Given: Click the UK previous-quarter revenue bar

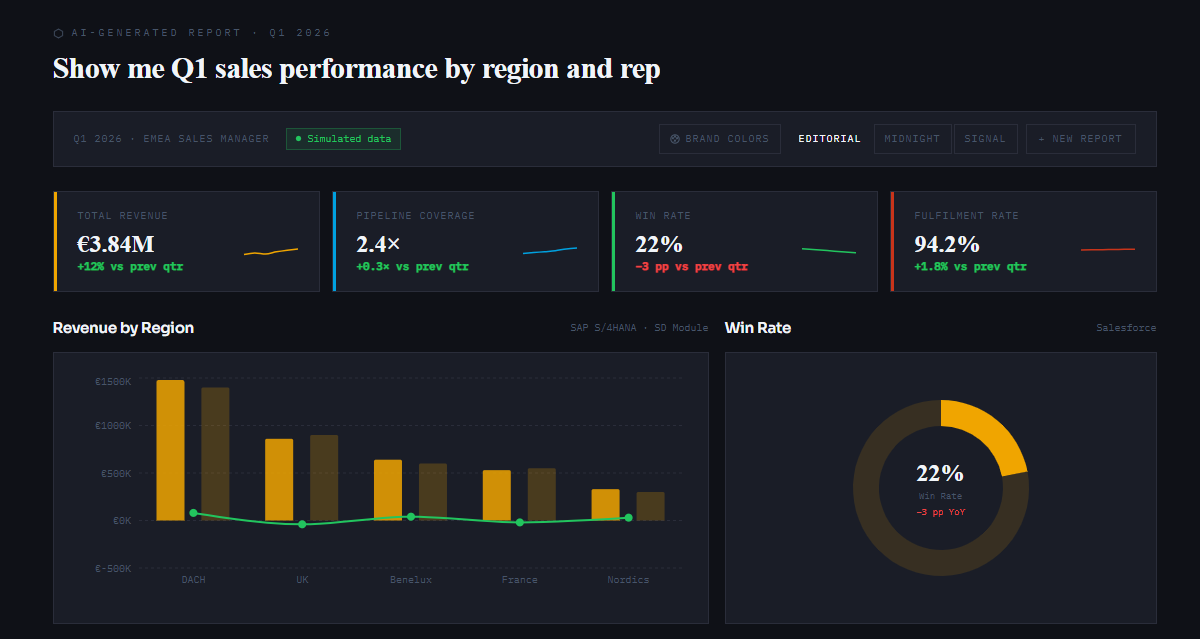Looking at the screenshot, I should pyautogui.click(x=324, y=478).
